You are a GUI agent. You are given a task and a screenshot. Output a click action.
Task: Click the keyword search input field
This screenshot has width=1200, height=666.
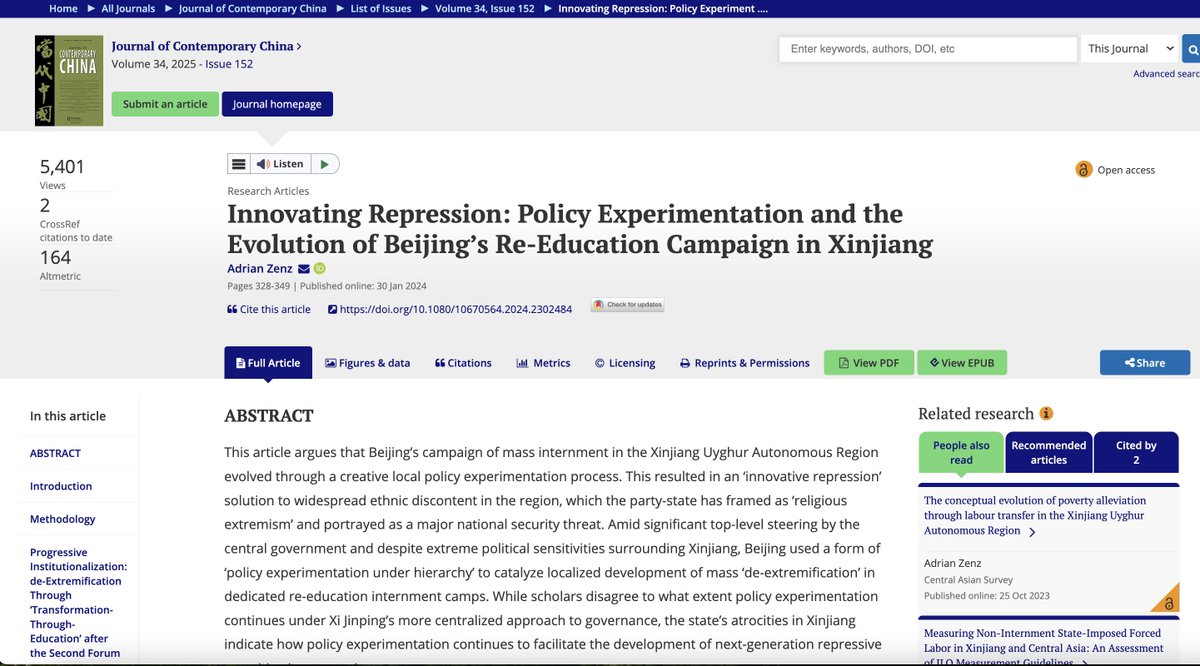[x=928, y=48]
